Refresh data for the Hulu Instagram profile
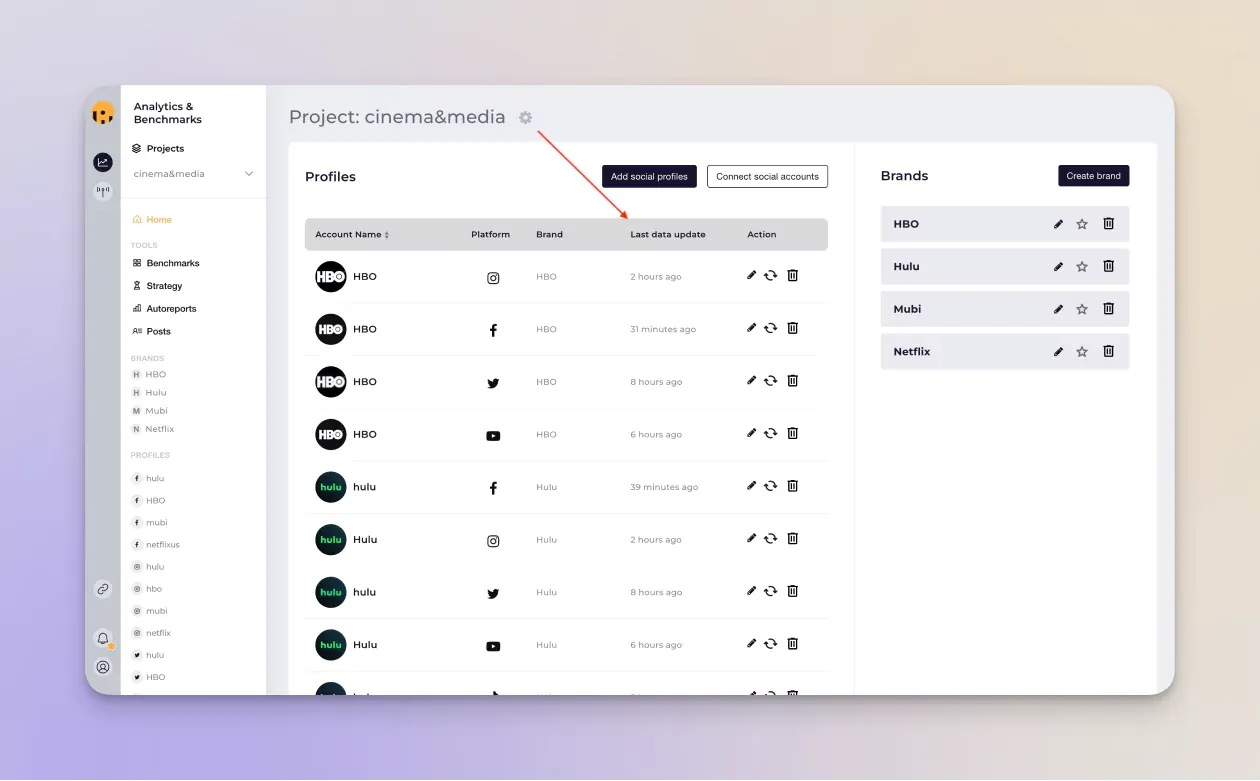 click(771, 538)
